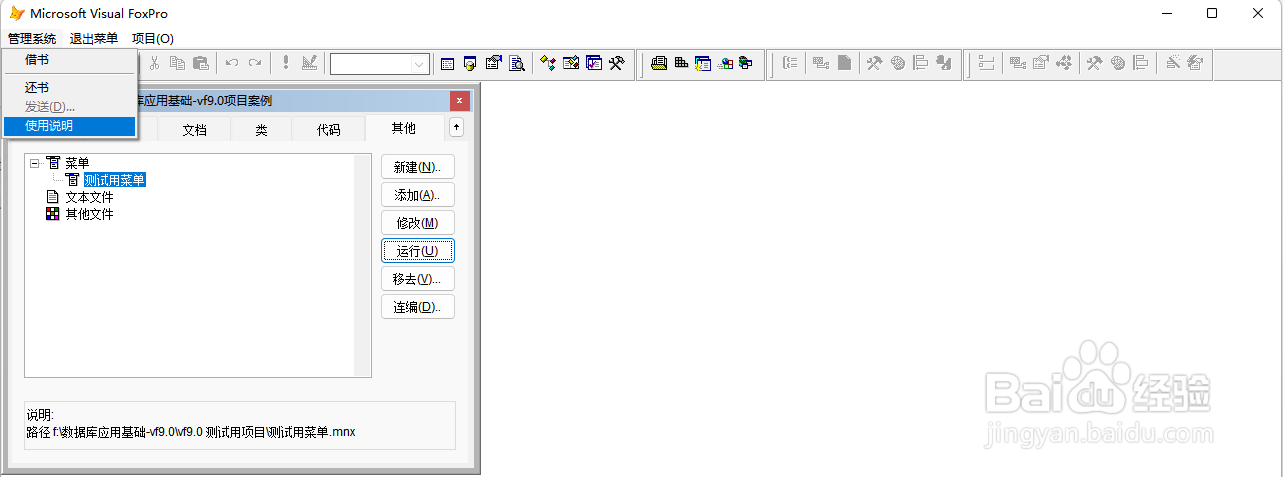1283x477 pixels.
Task: Open the Command Window toolbar icon
Action: tap(447, 63)
